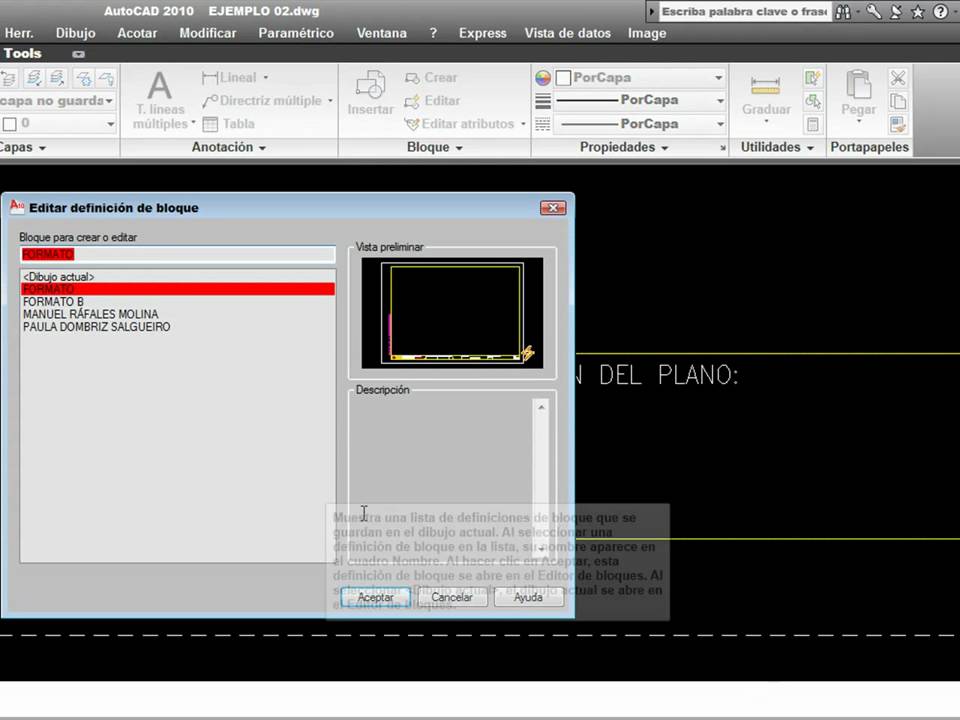Click the Copiar clipboard icon
The height and width of the screenshot is (720, 960).
tap(898, 101)
